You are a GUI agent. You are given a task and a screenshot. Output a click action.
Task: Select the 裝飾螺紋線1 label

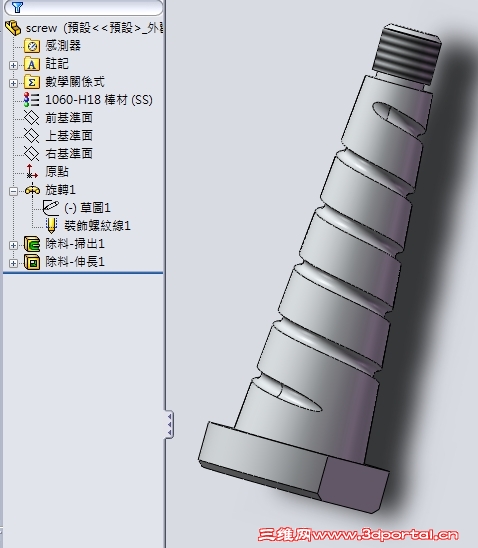point(97,226)
